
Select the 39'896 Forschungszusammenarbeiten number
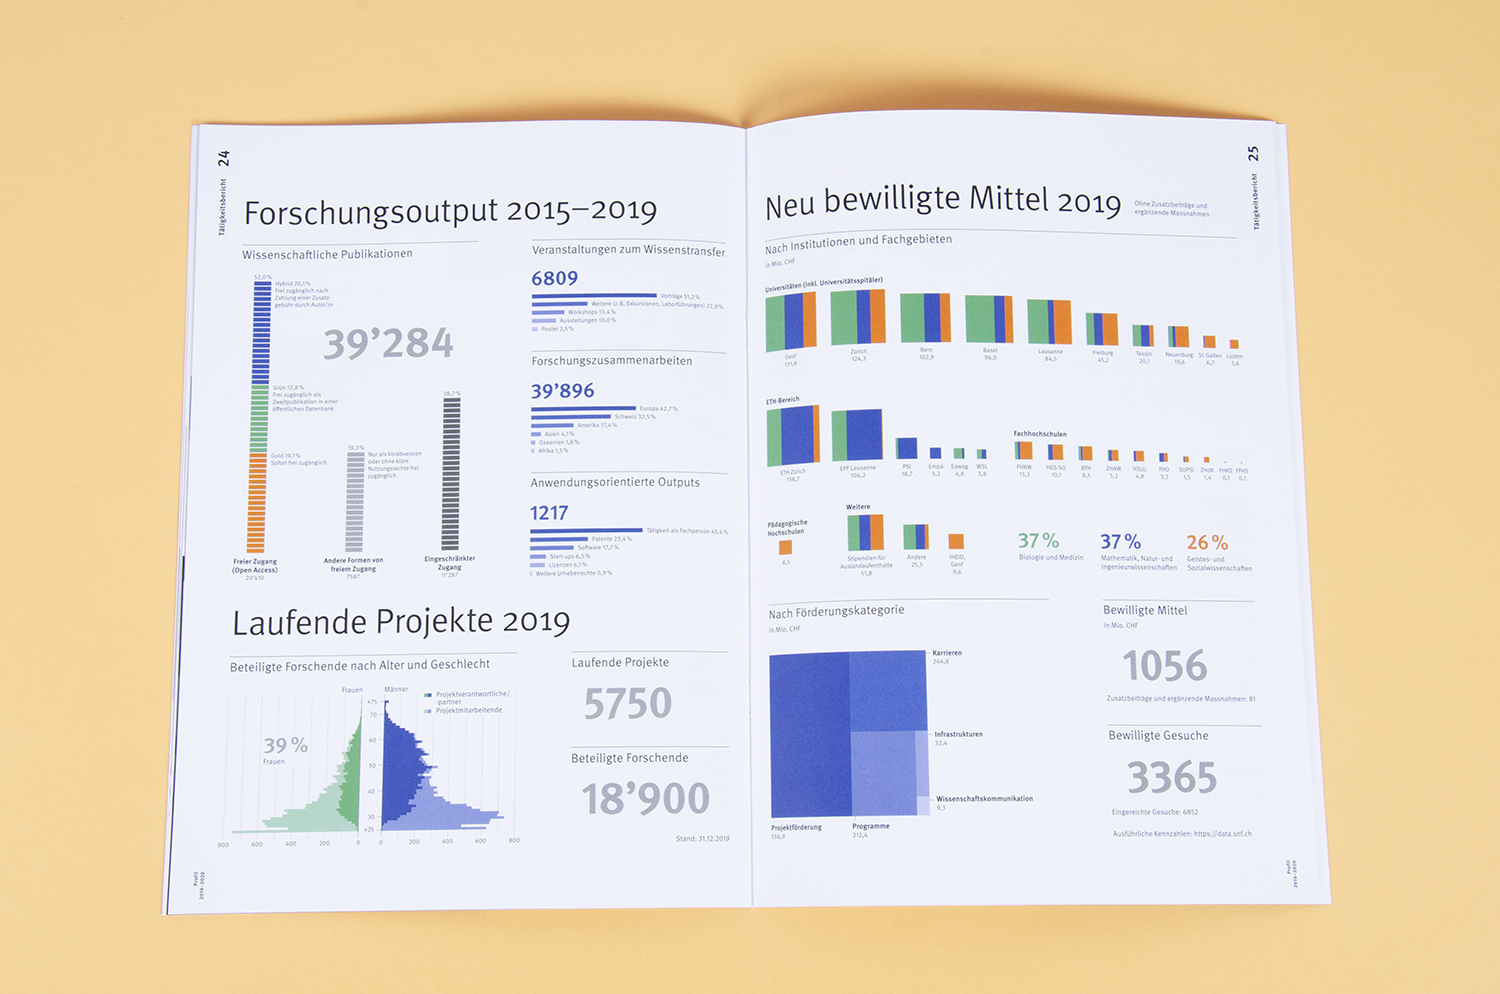tap(562, 391)
